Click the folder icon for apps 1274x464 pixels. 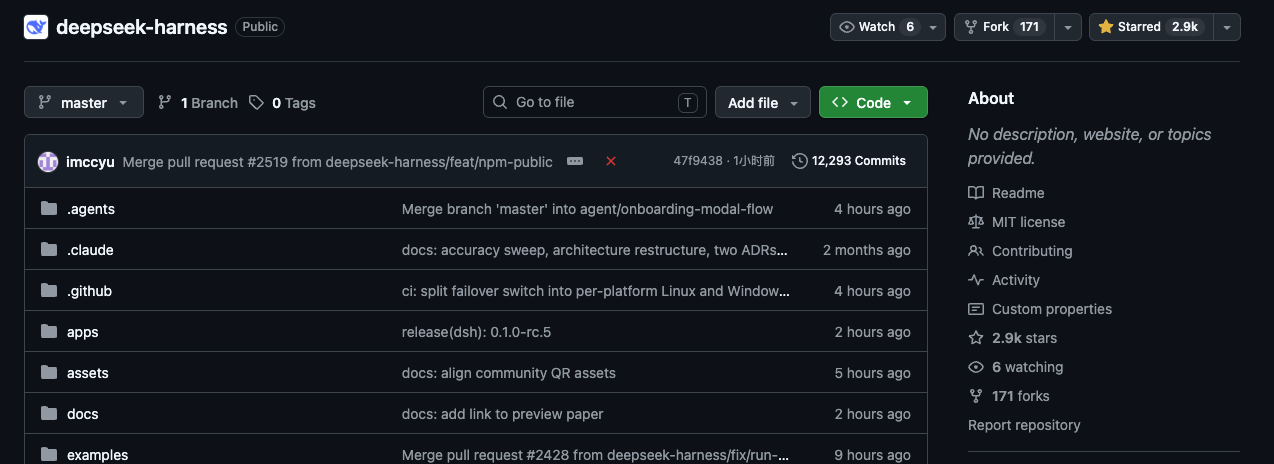[x=49, y=332]
